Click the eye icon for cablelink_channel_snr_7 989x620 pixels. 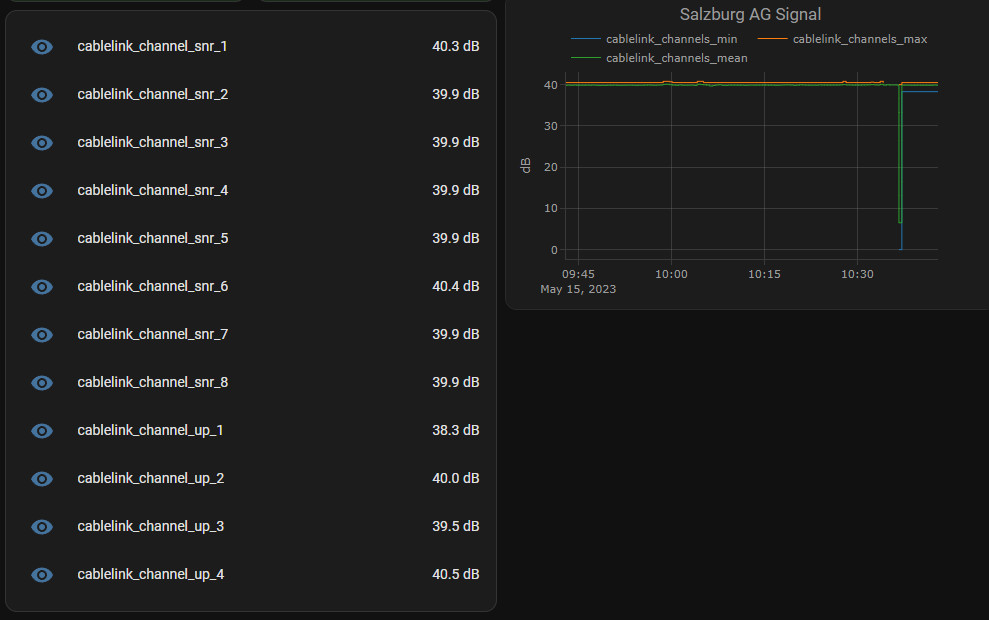pos(42,335)
